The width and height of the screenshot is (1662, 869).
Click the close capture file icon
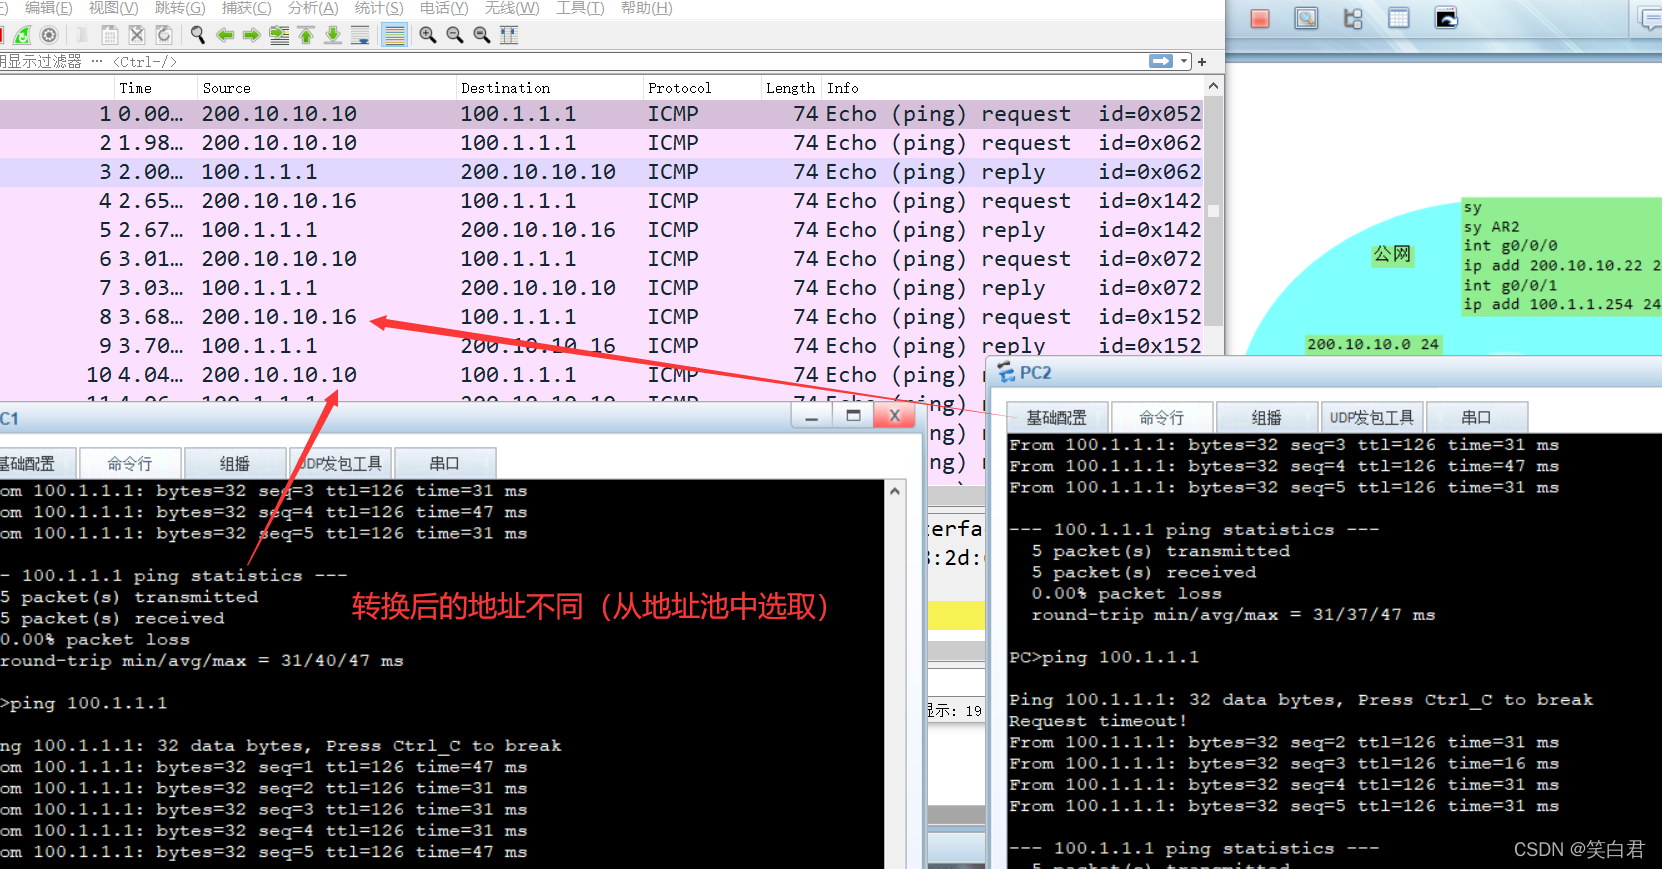point(137,35)
